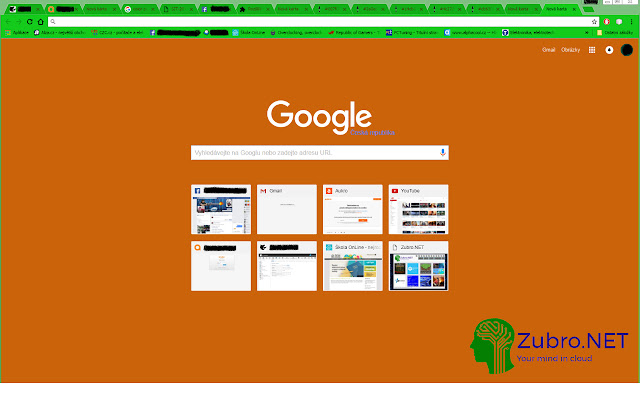This screenshot has width=640, height=400.
Task: Open the CZC.cz bookmark
Action: tap(118, 33)
